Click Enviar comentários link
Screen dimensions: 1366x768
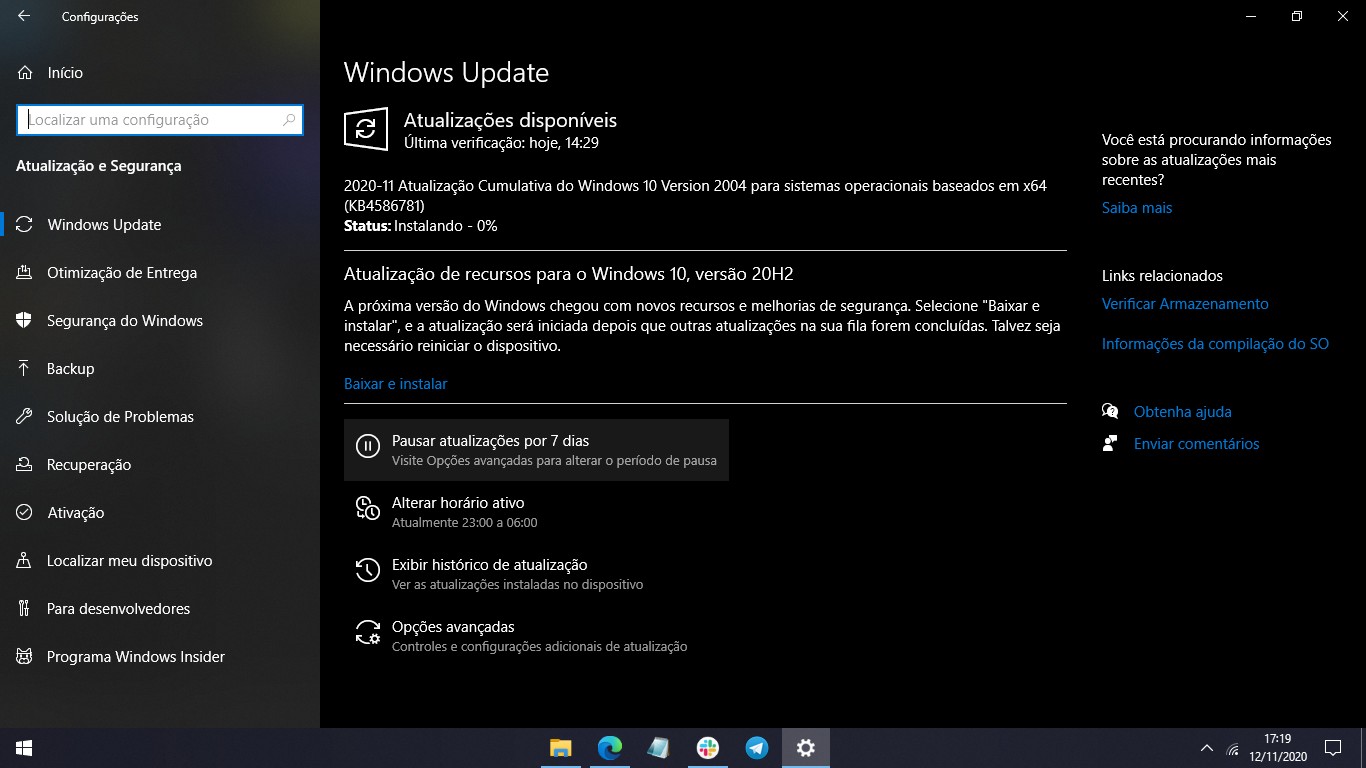click(1196, 444)
